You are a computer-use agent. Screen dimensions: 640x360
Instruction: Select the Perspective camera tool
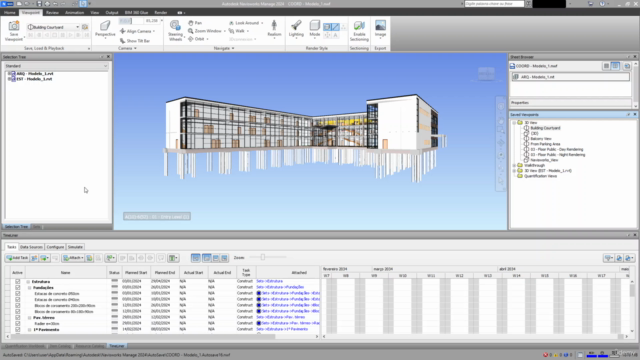(x=105, y=29)
